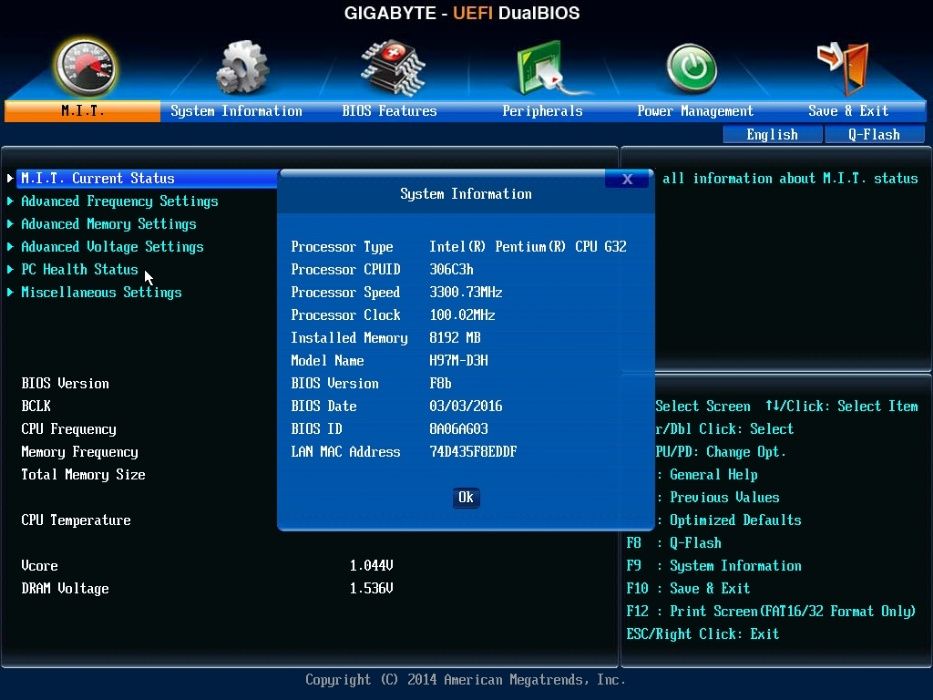Viewport: 933px width, 700px height.
Task: Switch to the M.I.T. tab
Action: pos(82,111)
